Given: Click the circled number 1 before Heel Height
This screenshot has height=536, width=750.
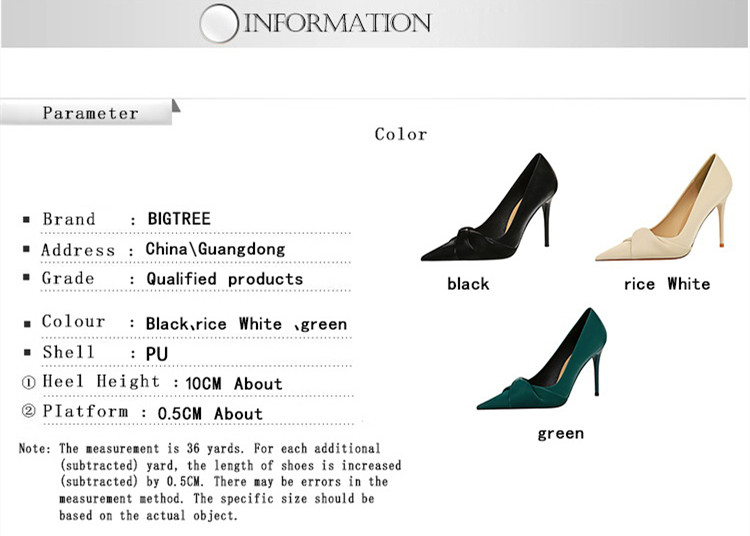Looking at the screenshot, I should [x=28, y=383].
